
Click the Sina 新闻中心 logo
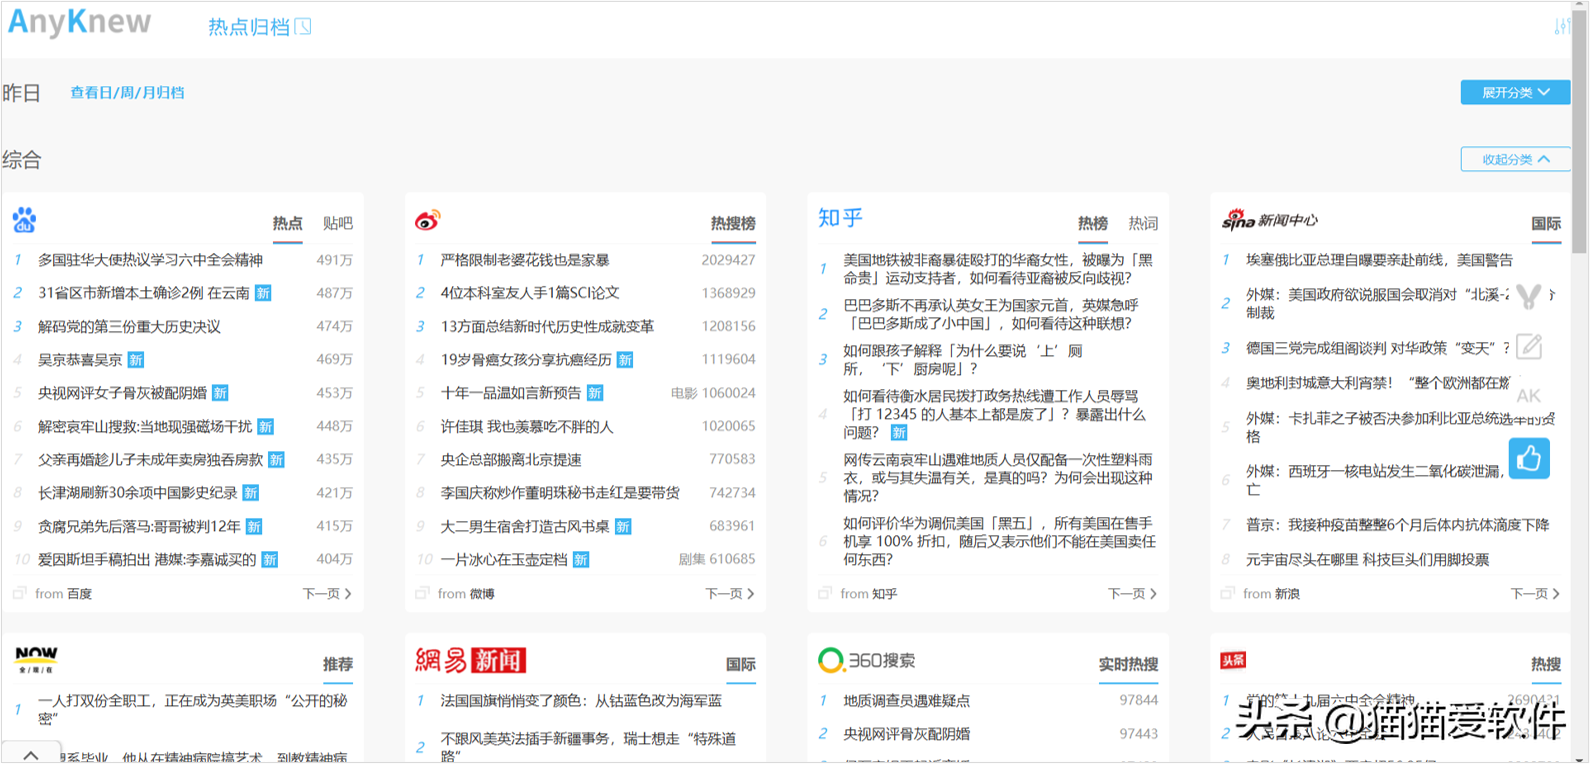1270,220
